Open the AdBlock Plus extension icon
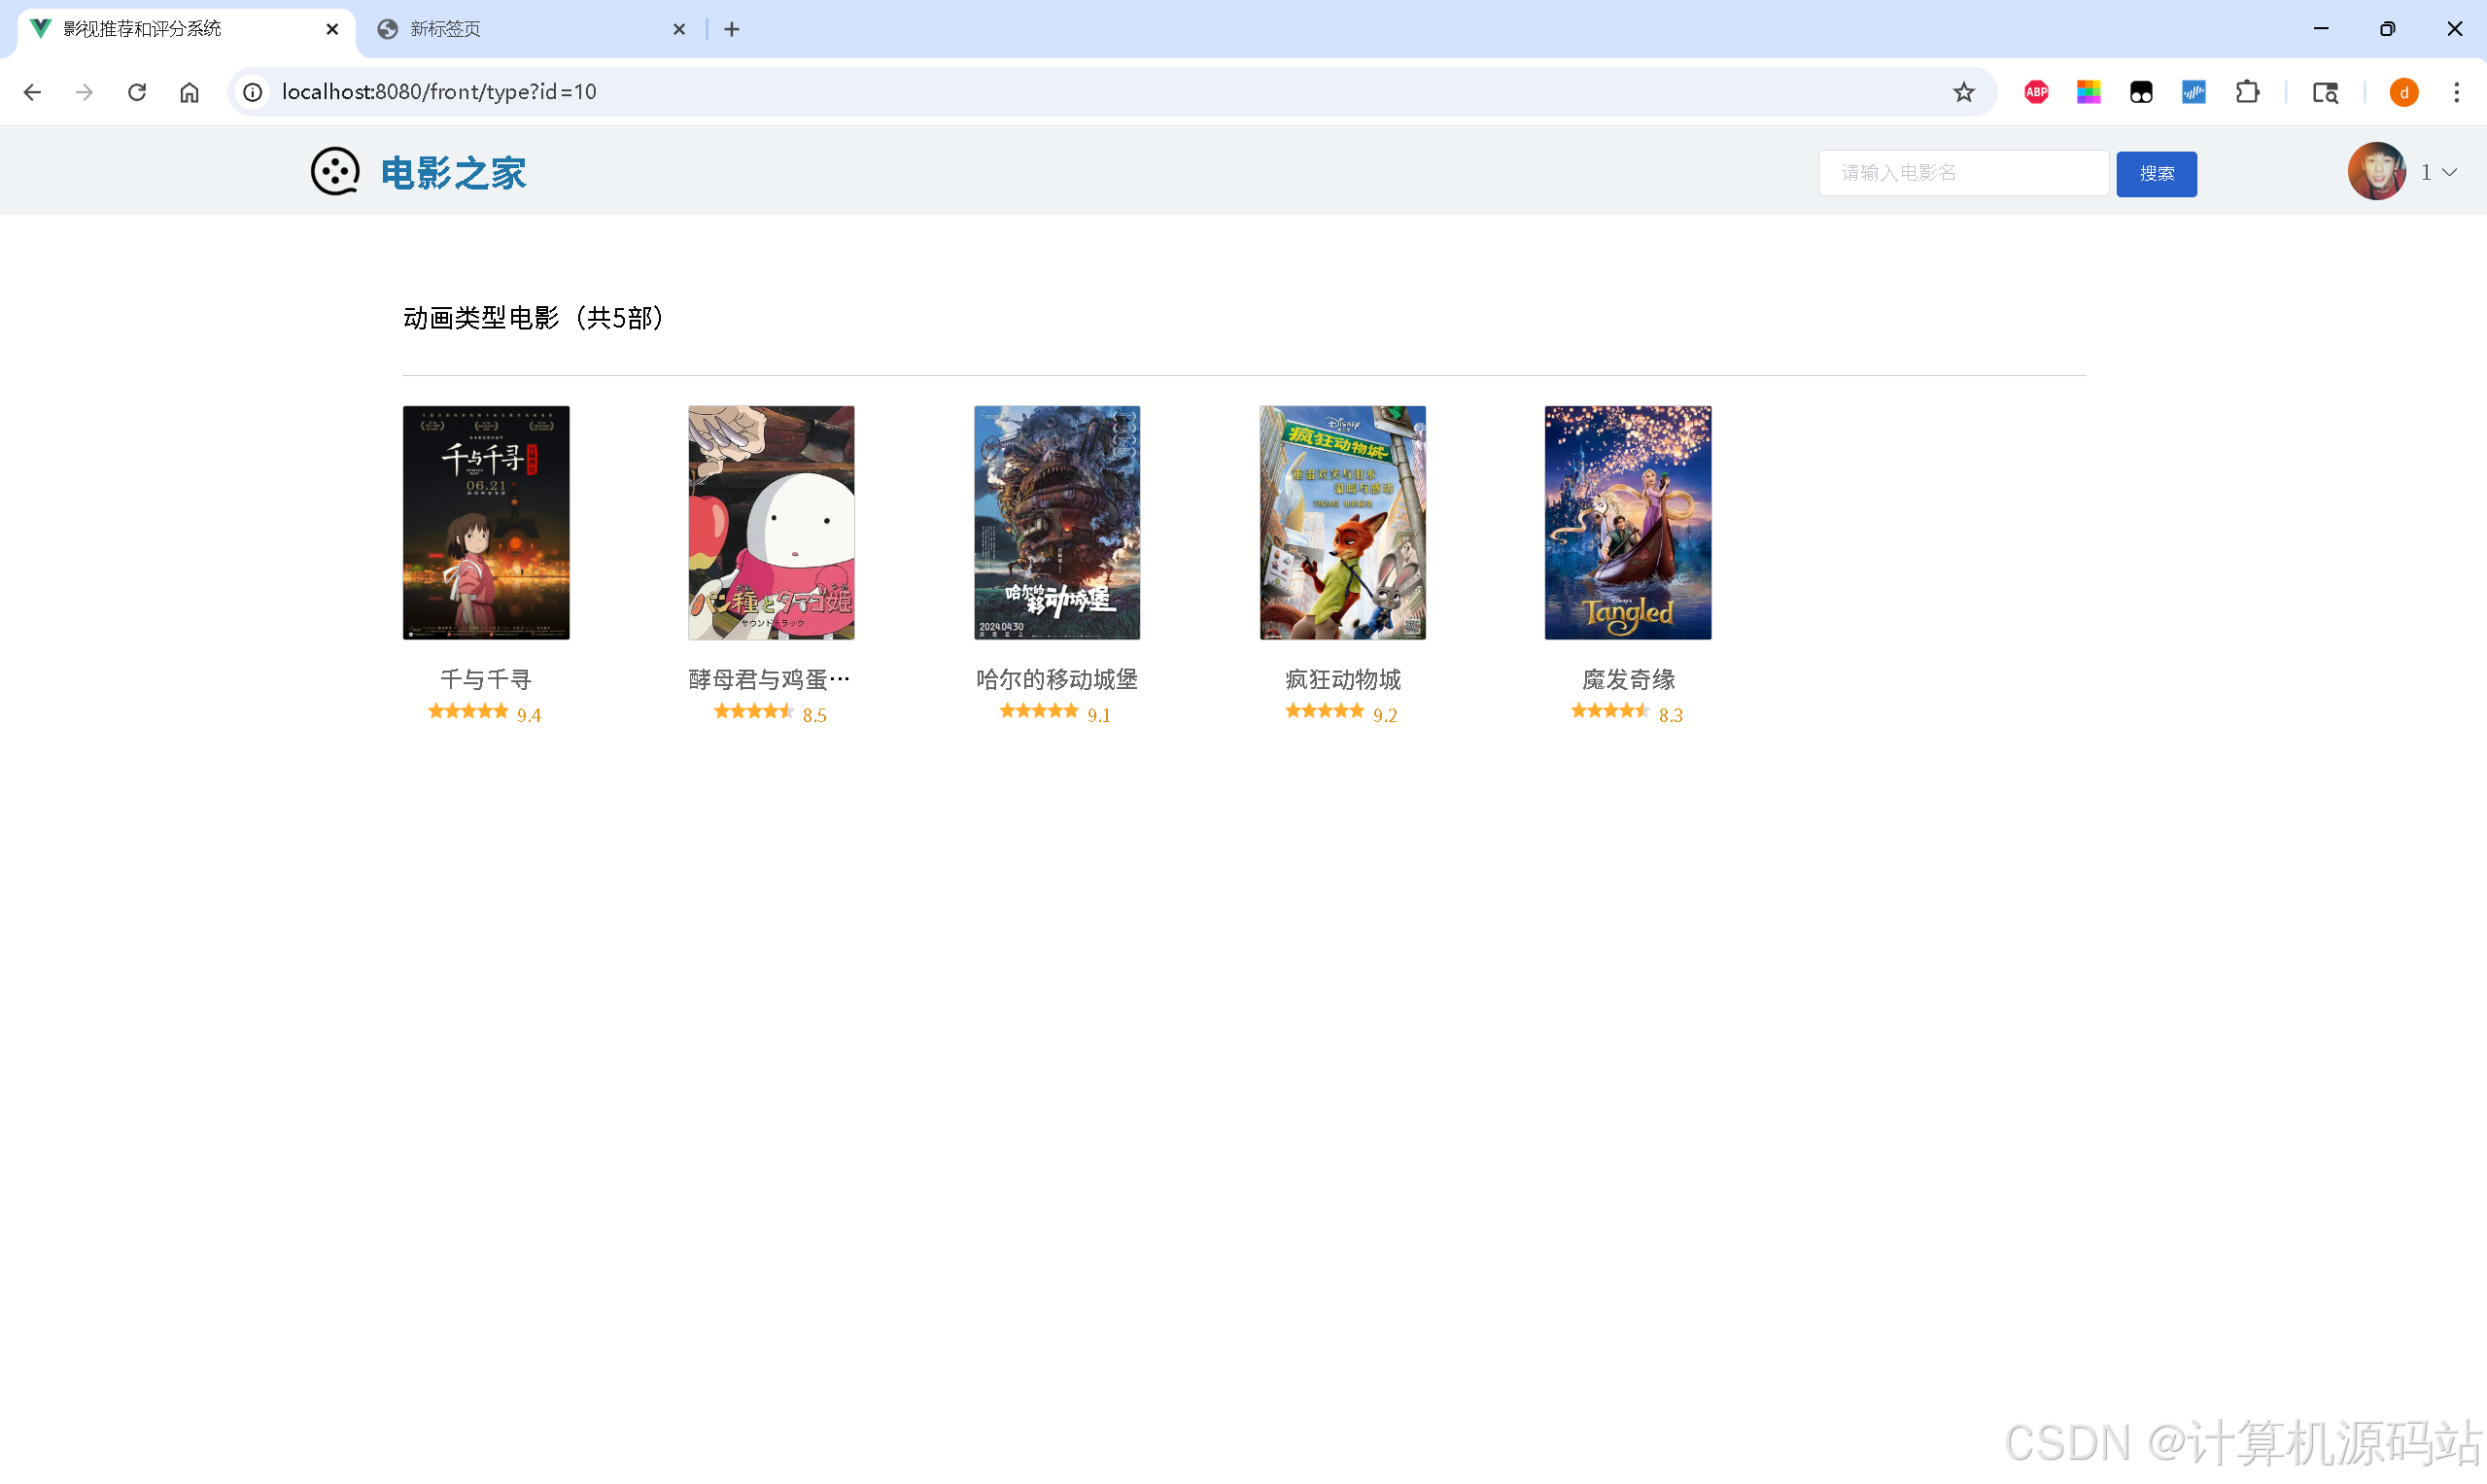The image size is (2487, 1484). pyautogui.click(x=2036, y=92)
